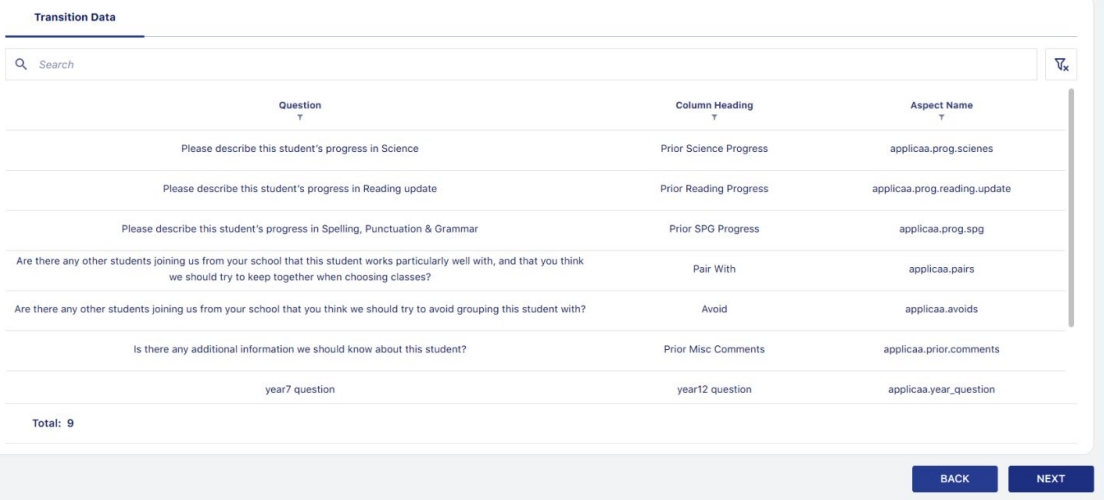Sort by the Column Heading header
Screen dimensions: 1104x500
point(714,105)
